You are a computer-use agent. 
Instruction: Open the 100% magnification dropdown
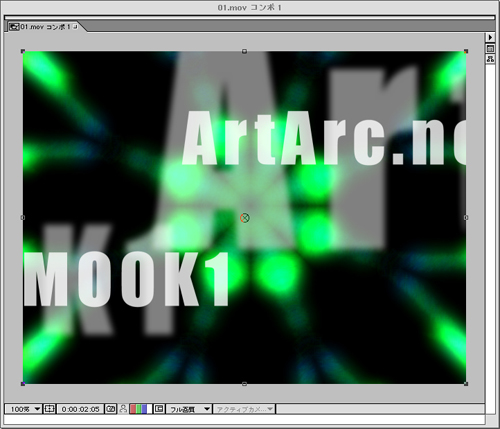[23, 409]
